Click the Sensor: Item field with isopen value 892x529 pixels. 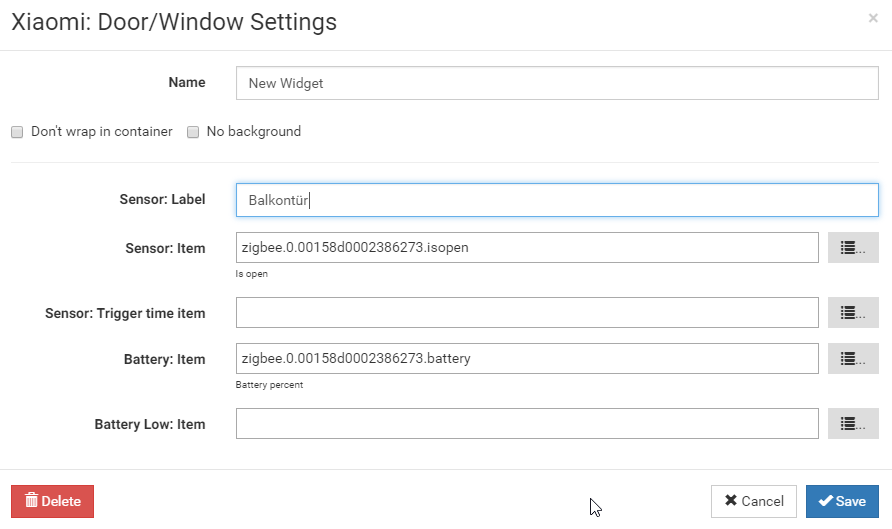[527, 248]
